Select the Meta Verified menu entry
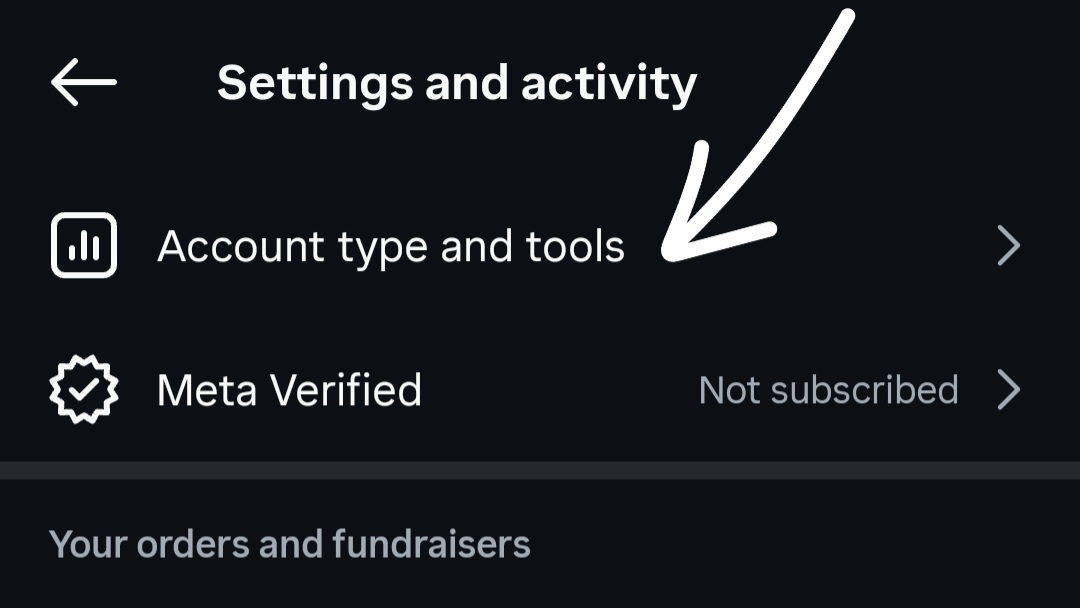 pyautogui.click(x=290, y=390)
